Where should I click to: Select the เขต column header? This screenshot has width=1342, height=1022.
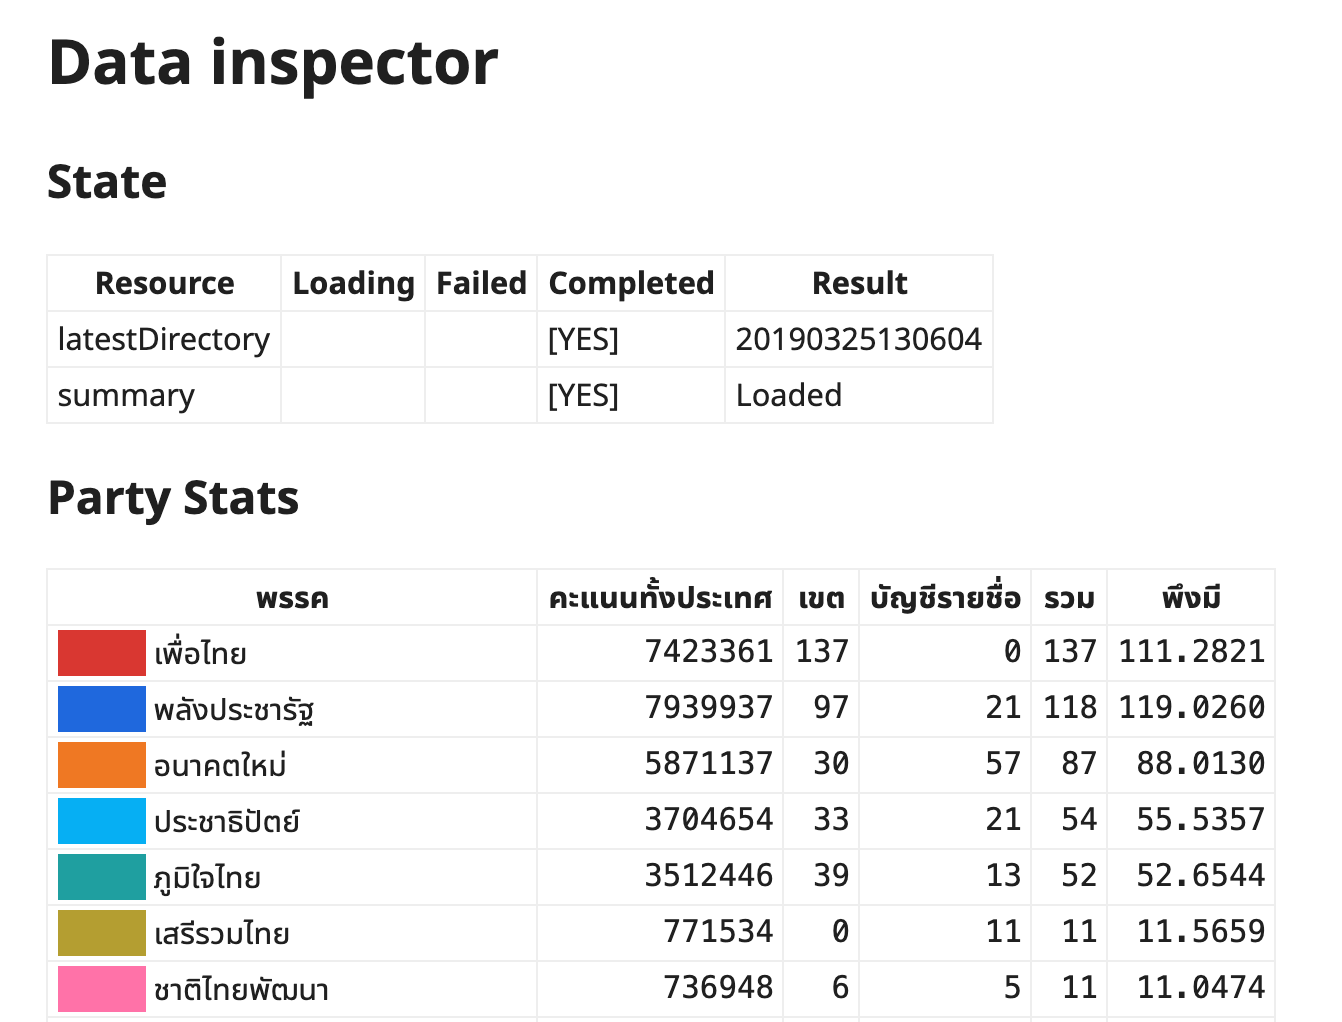click(821, 598)
